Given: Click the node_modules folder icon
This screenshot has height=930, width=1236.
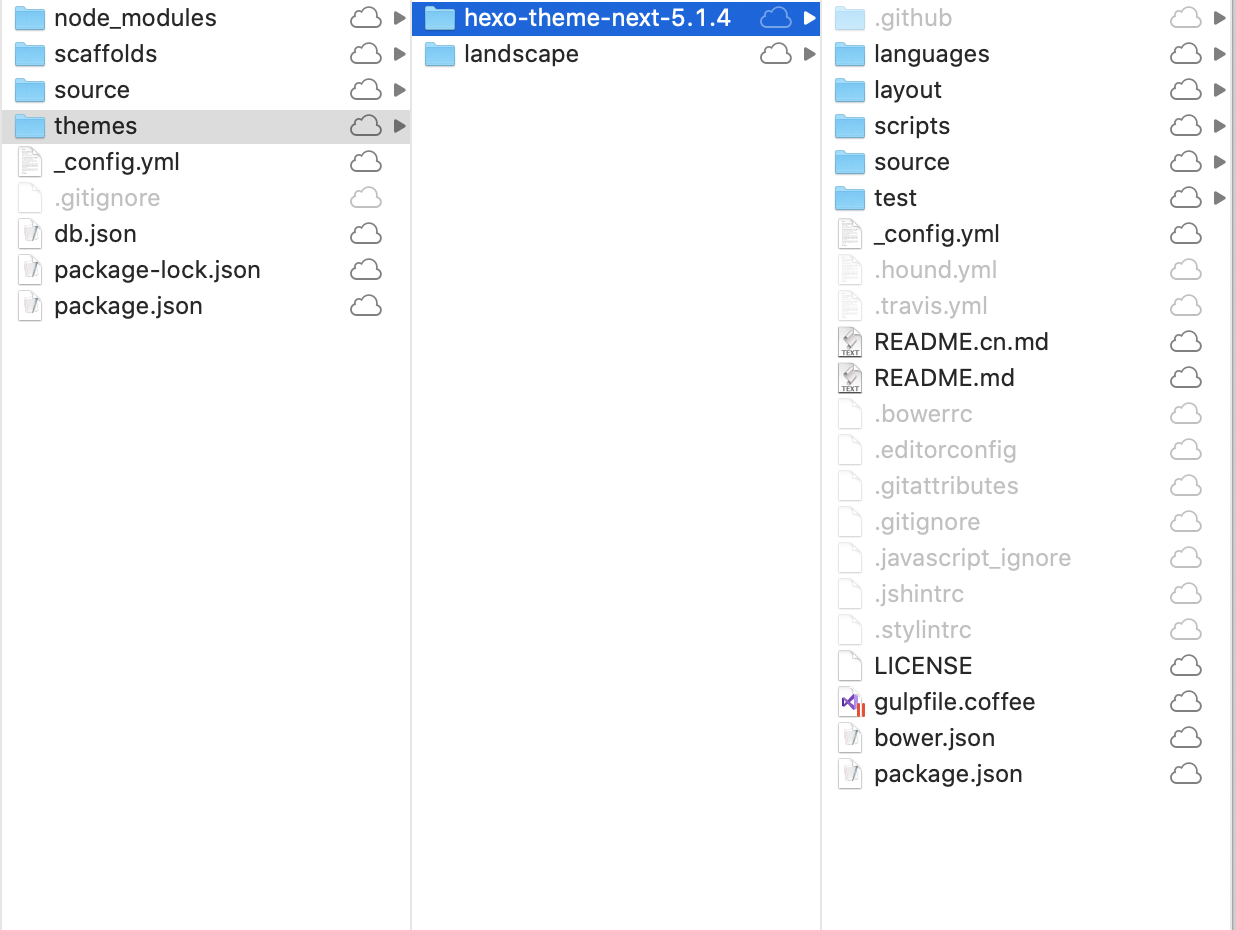Looking at the screenshot, I should pos(30,18).
